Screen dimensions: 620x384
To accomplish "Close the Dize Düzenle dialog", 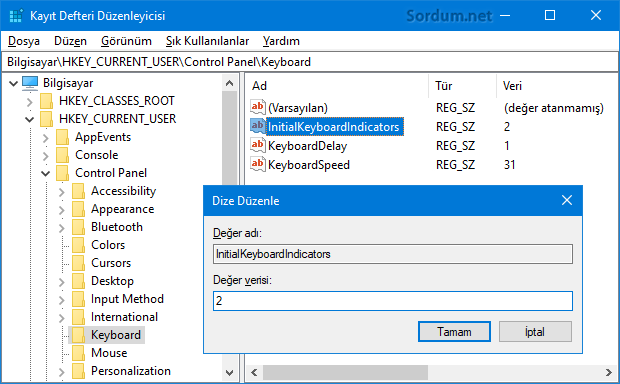I will click(x=567, y=201).
